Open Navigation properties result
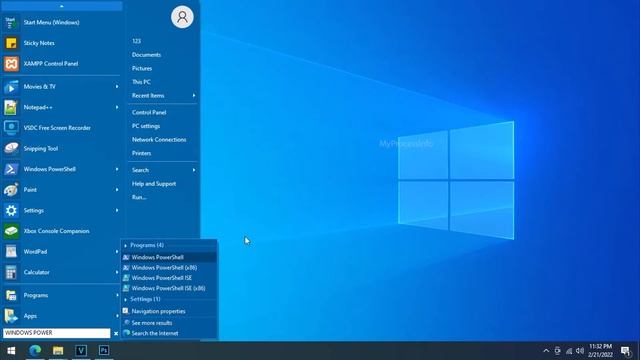640x360 pixels. point(169,311)
